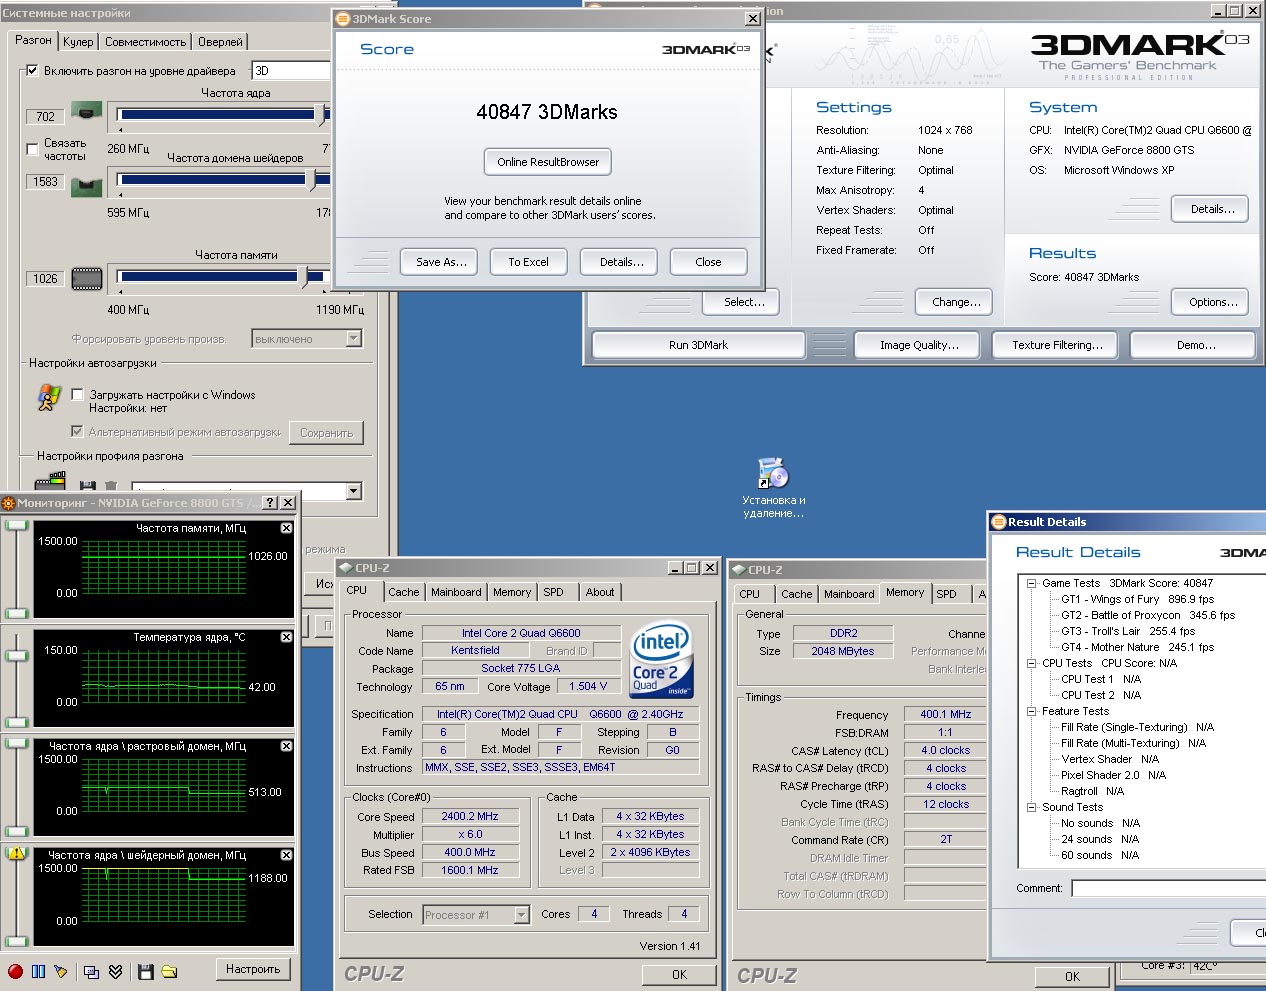1266x991 pixels.
Task: Click the blue pause icon in monitoring toolbar
Action: [38, 971]
